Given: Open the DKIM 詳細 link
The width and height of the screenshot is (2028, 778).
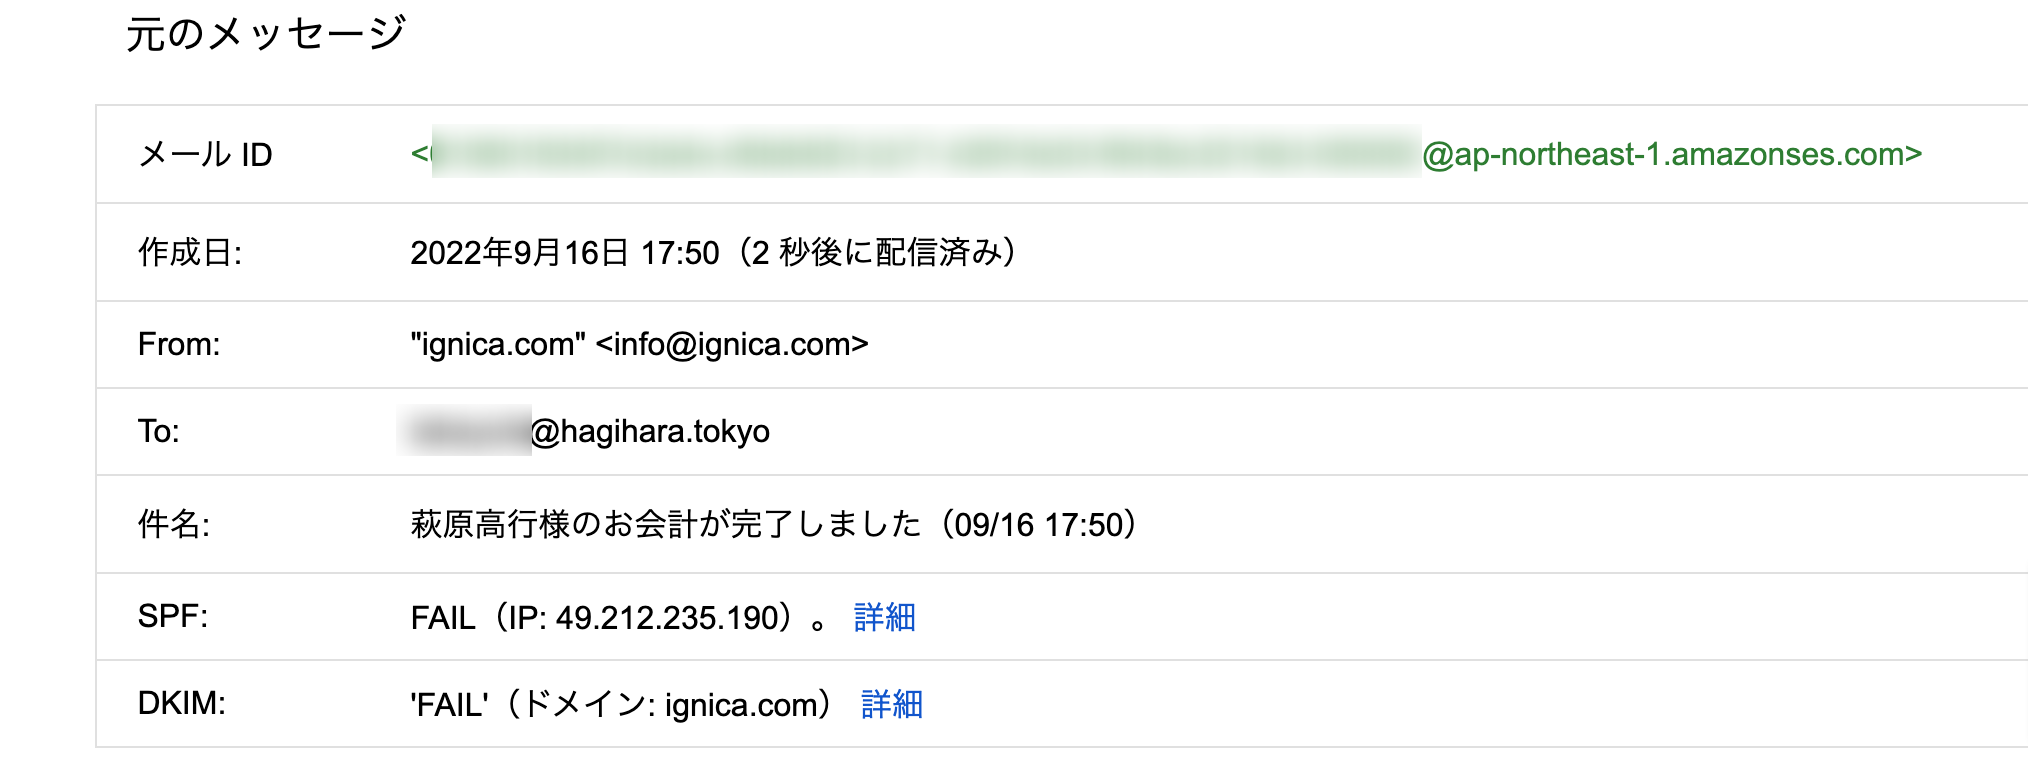Looking at the screenshot, I should 892,704.
